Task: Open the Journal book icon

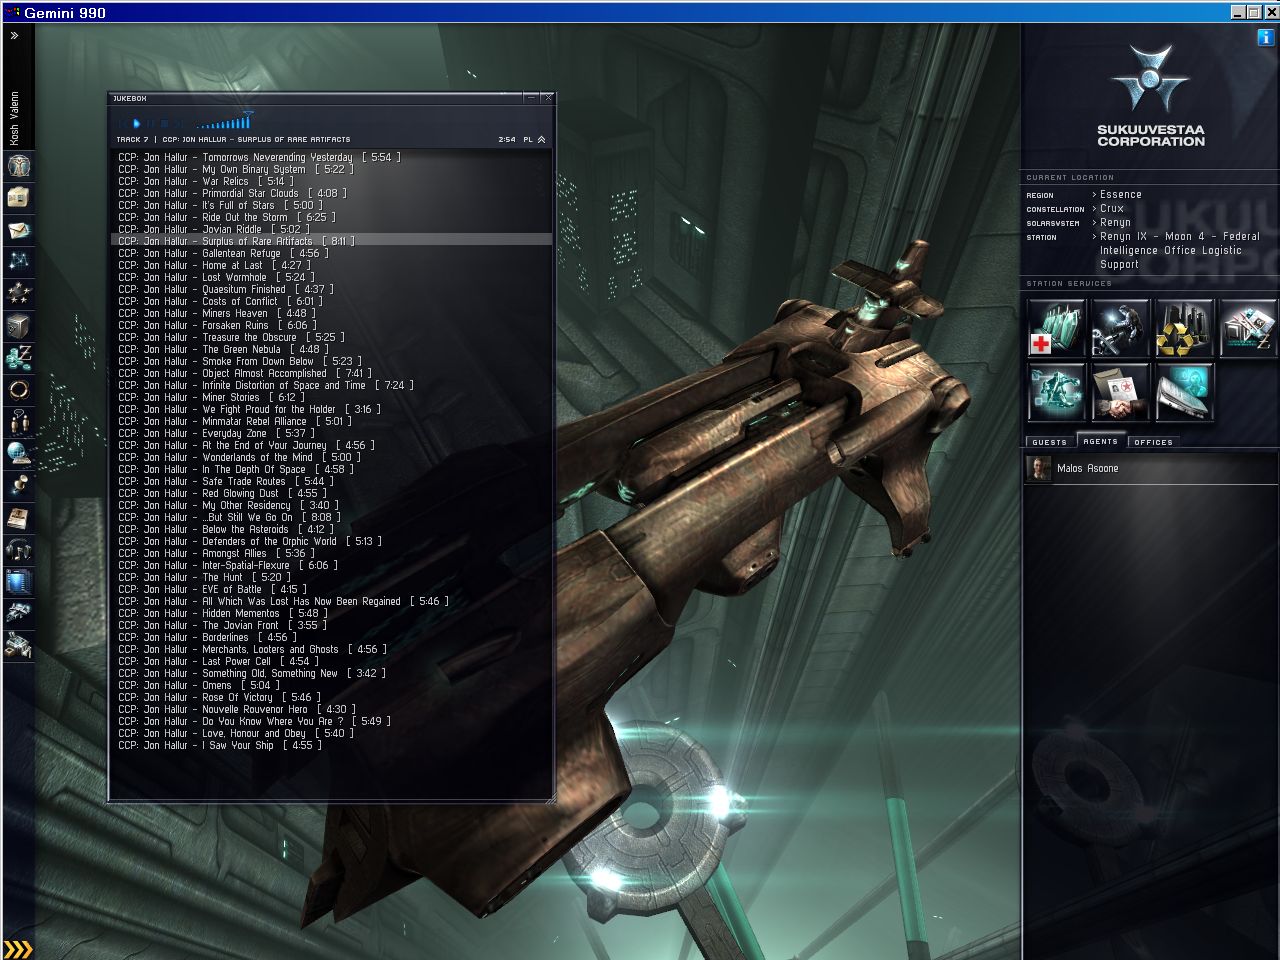Action: coord(19,517)
